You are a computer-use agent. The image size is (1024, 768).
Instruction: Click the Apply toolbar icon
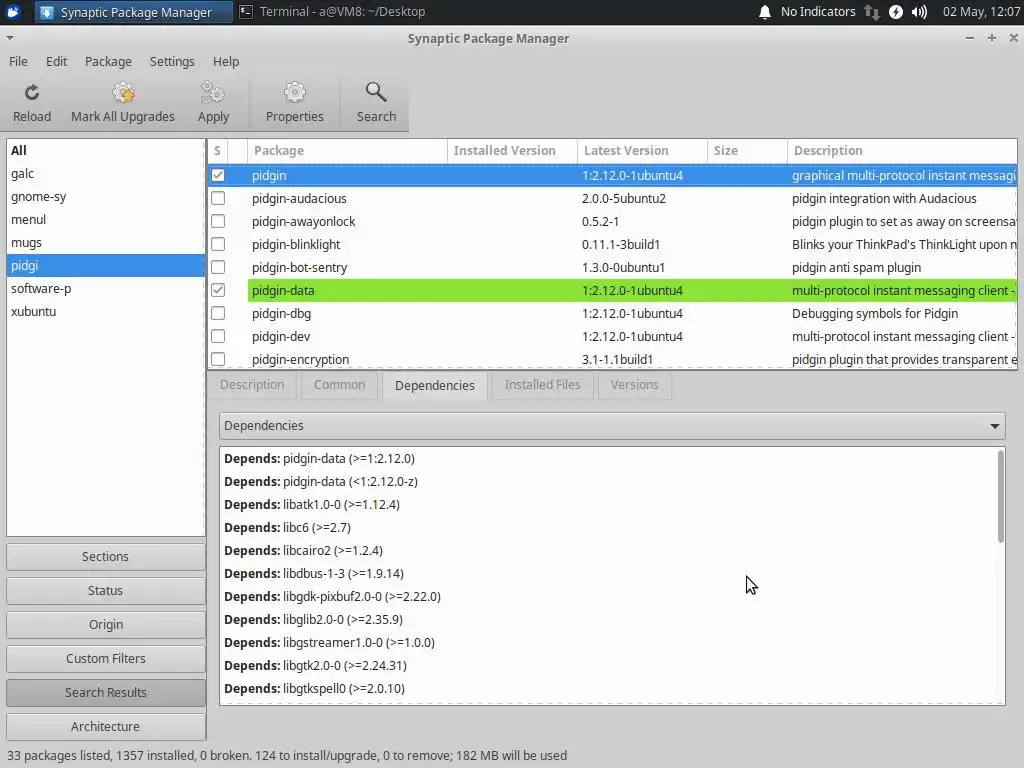coord(213,103)
